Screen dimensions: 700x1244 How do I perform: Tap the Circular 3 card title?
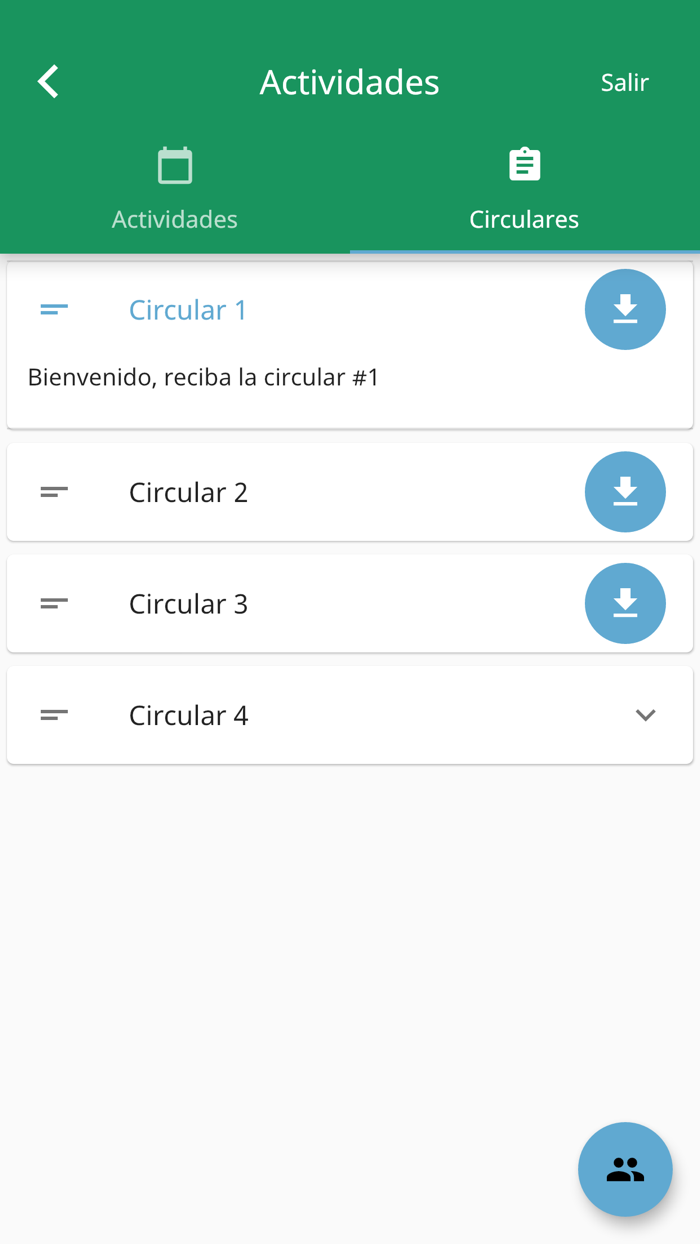click(187, 603)
